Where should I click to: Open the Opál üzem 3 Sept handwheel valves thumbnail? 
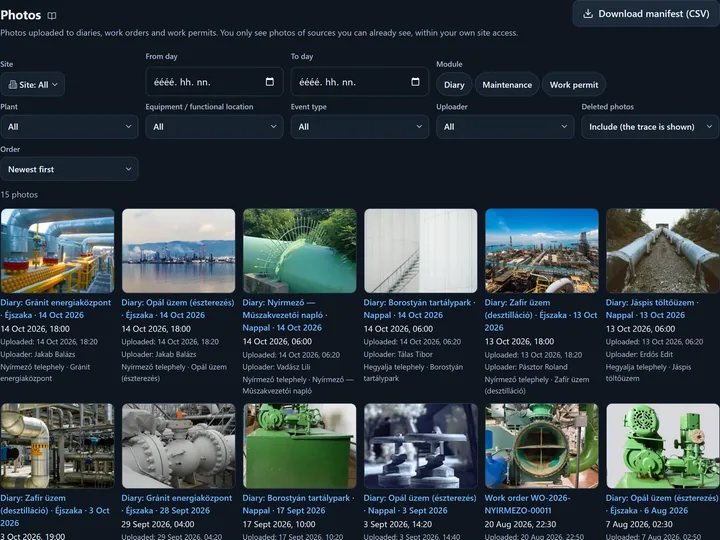pos(421,446)
